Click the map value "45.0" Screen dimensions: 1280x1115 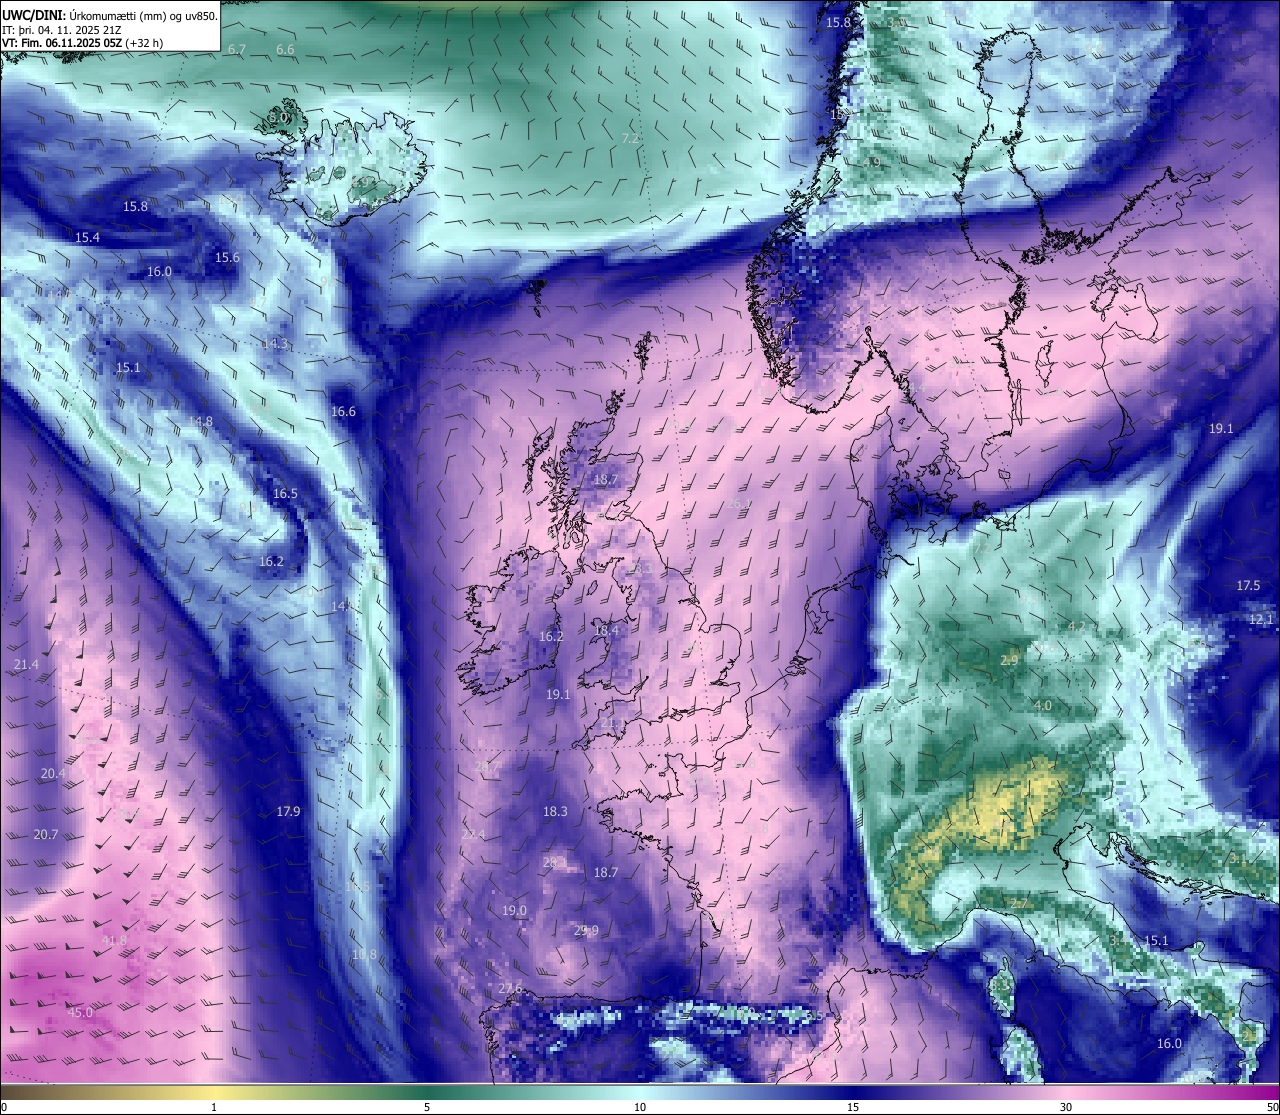click(x=80, y=1012)
